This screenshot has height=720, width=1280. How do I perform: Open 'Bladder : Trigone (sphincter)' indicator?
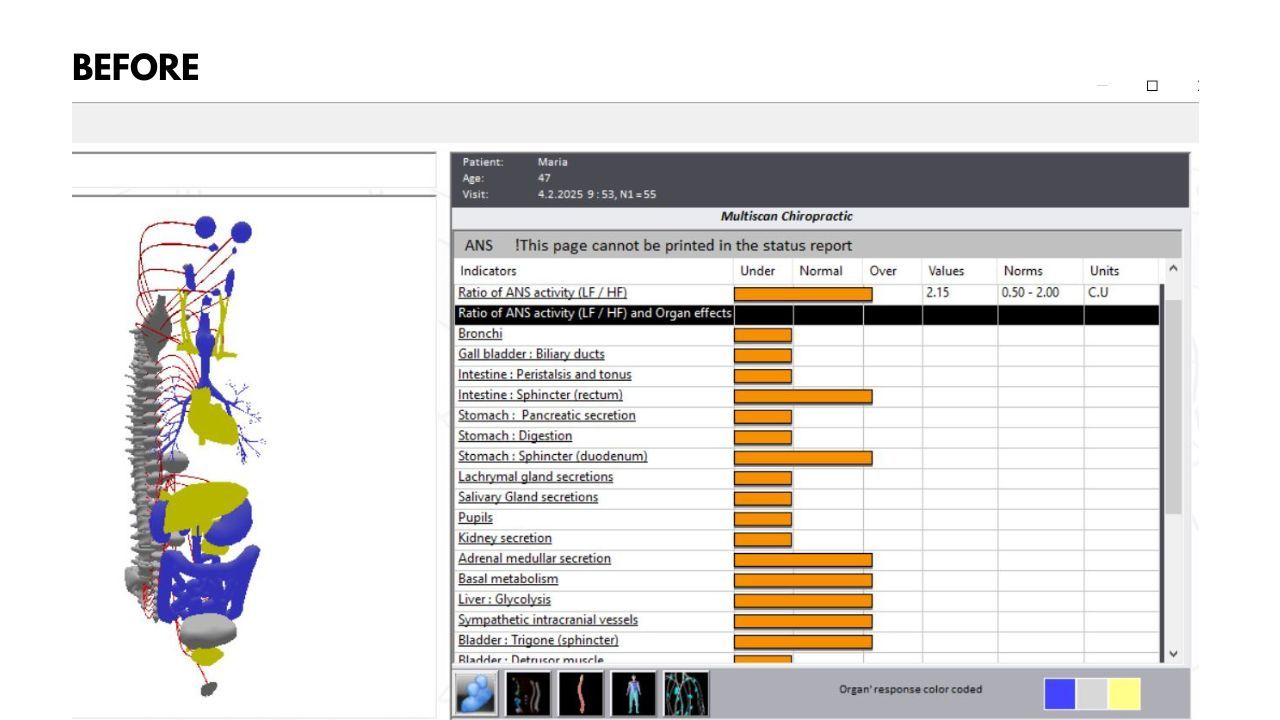click(538, 640)
